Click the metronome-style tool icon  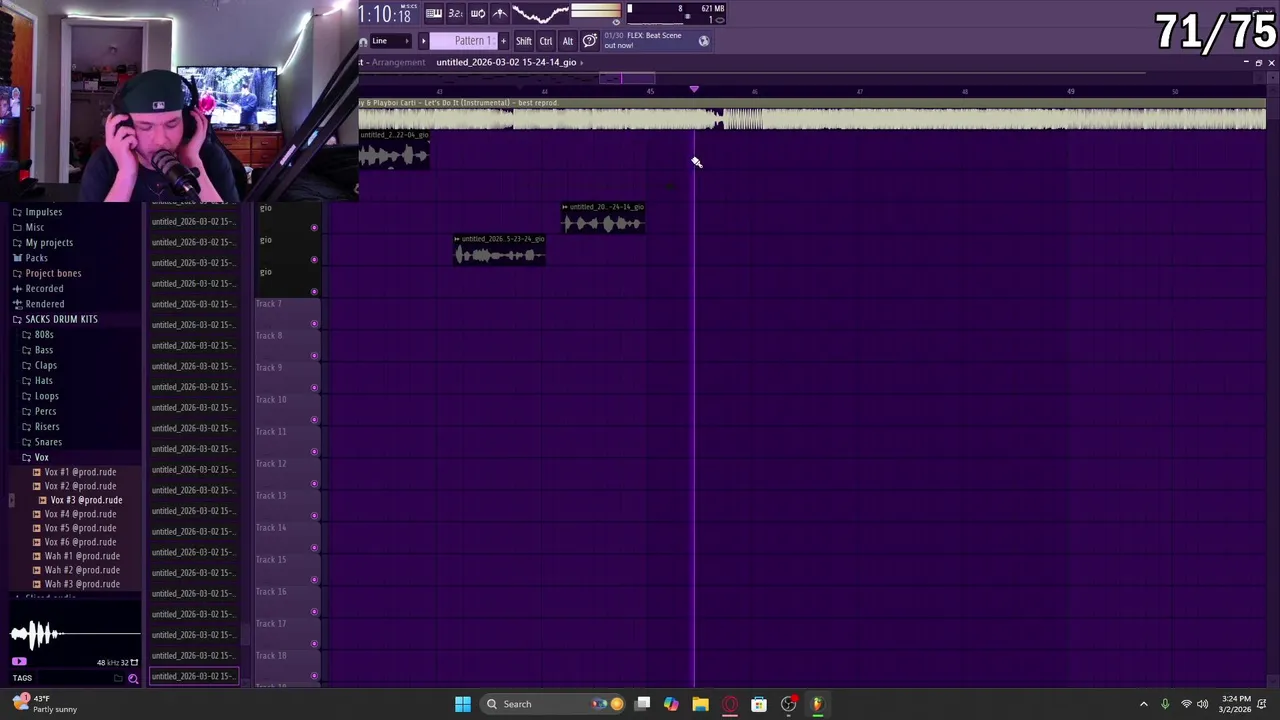[x=500, y=13]
